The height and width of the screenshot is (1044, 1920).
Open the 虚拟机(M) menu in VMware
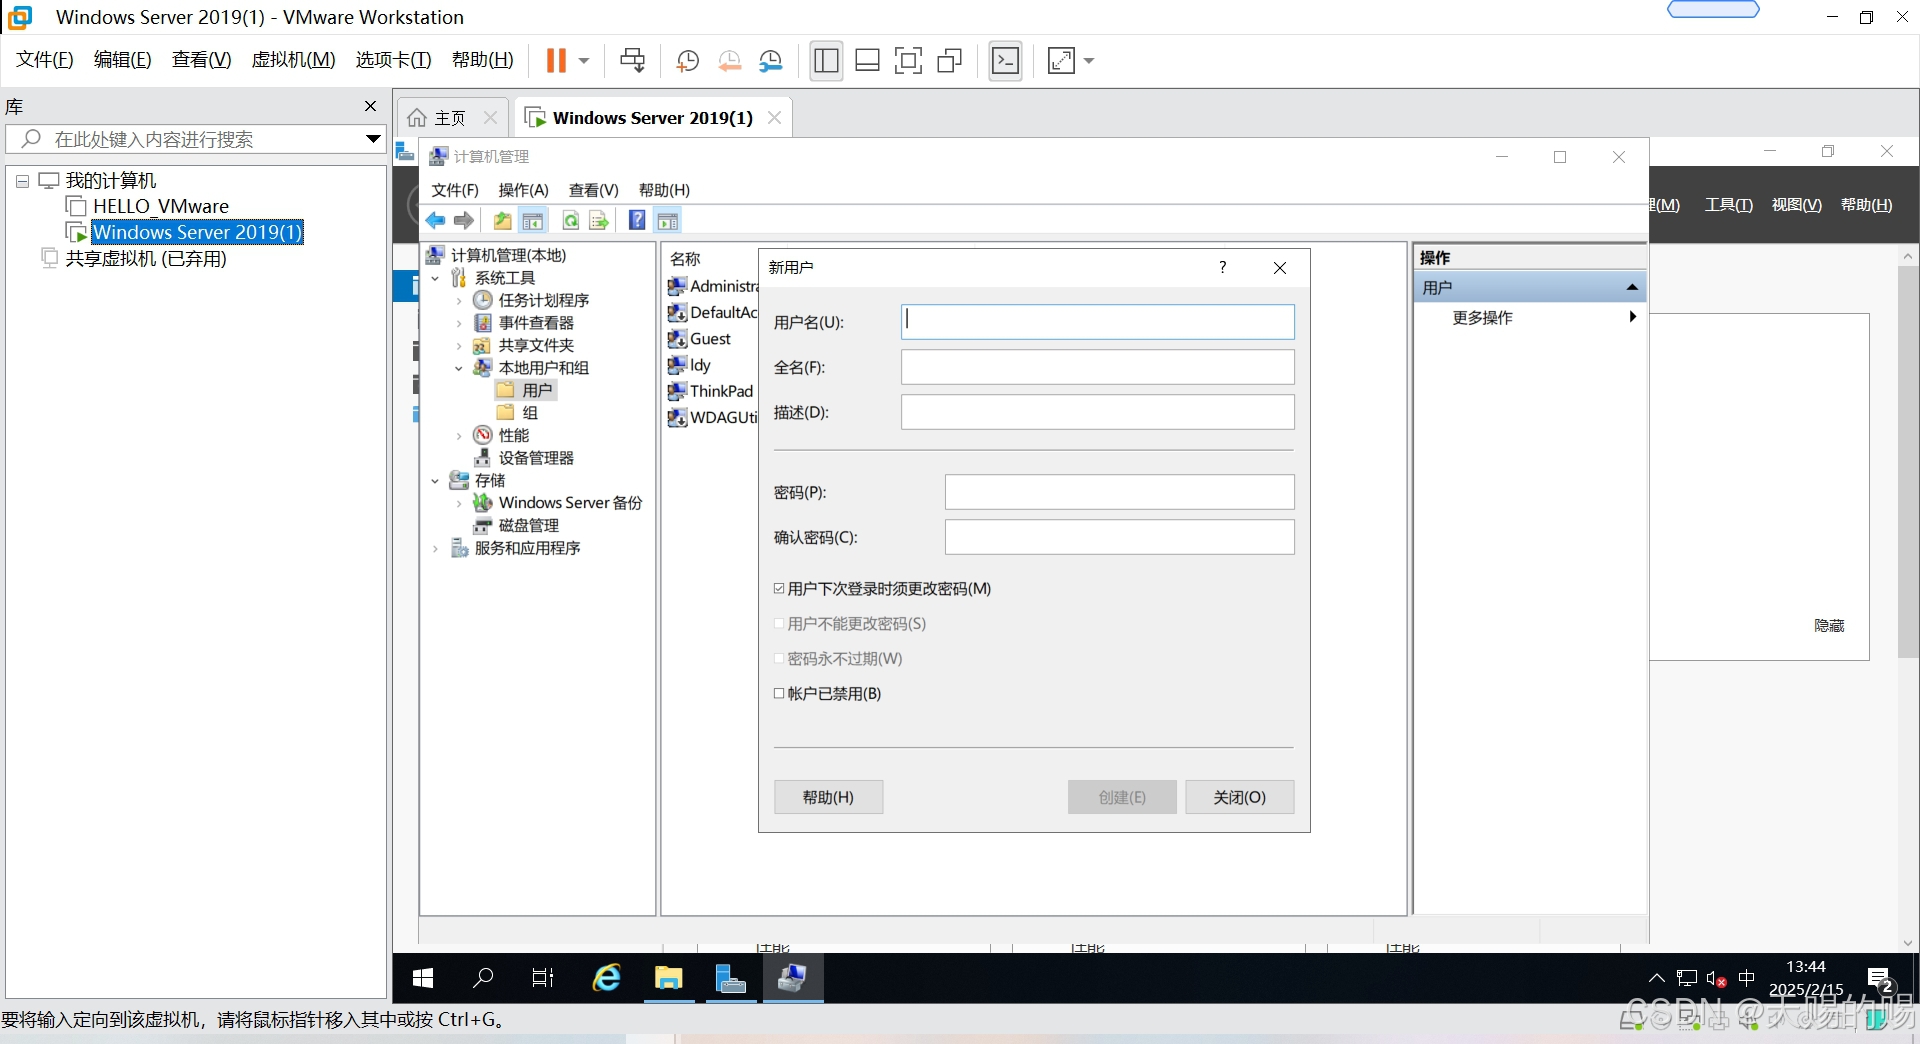coord(293,60)
